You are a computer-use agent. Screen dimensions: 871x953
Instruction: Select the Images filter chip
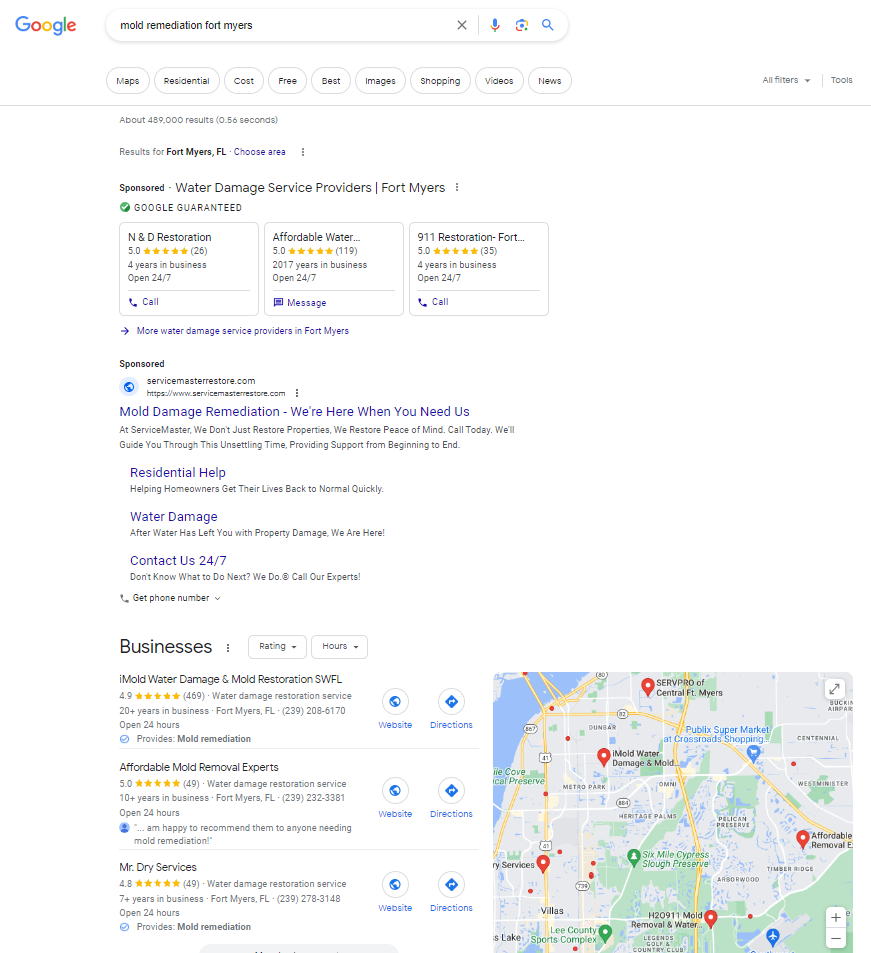[380, 81]
